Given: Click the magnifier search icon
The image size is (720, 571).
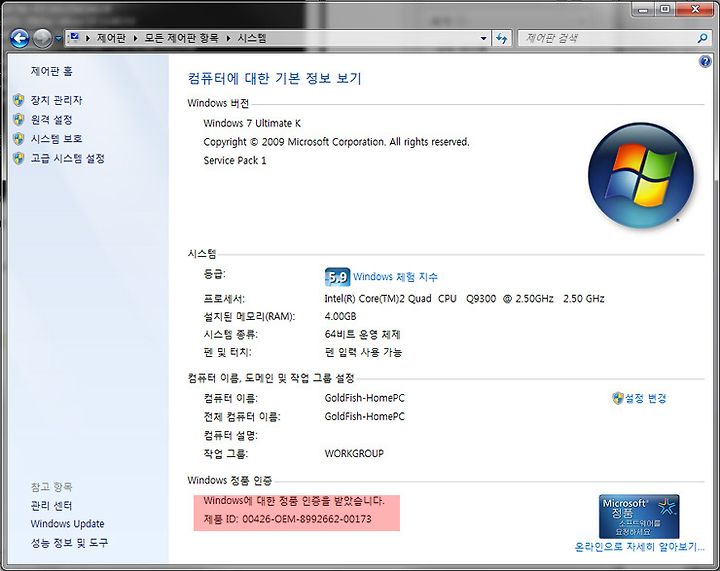Looking at the screenshot, I should click(703, 39).
